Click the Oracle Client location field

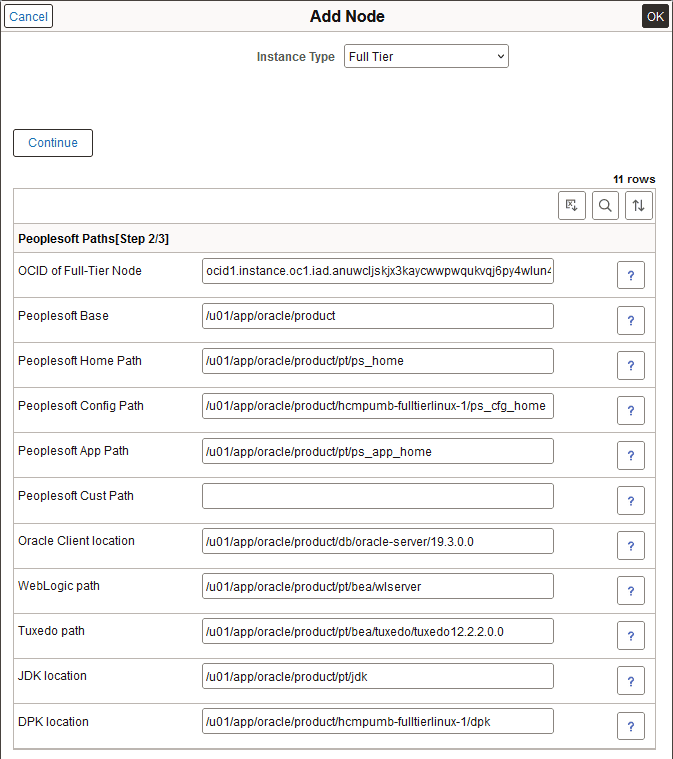378,541
